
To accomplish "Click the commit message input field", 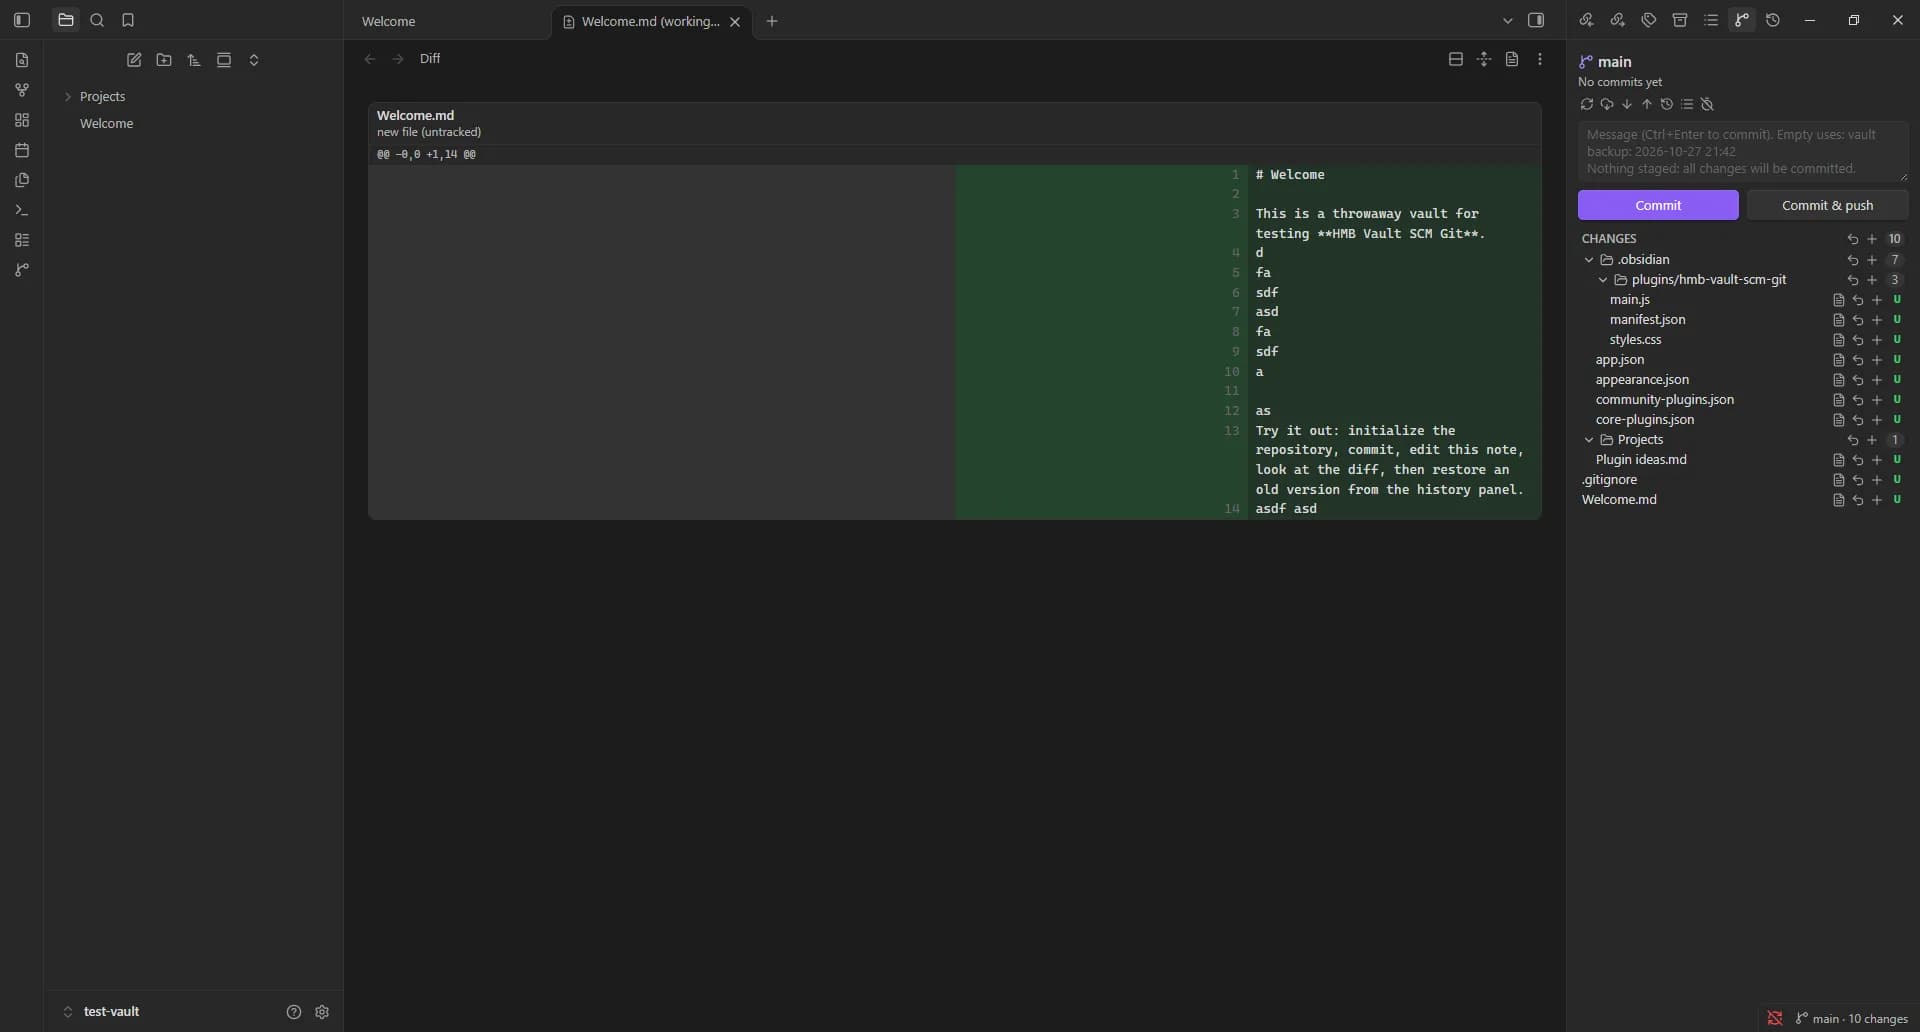I will tap(1743, 151).
